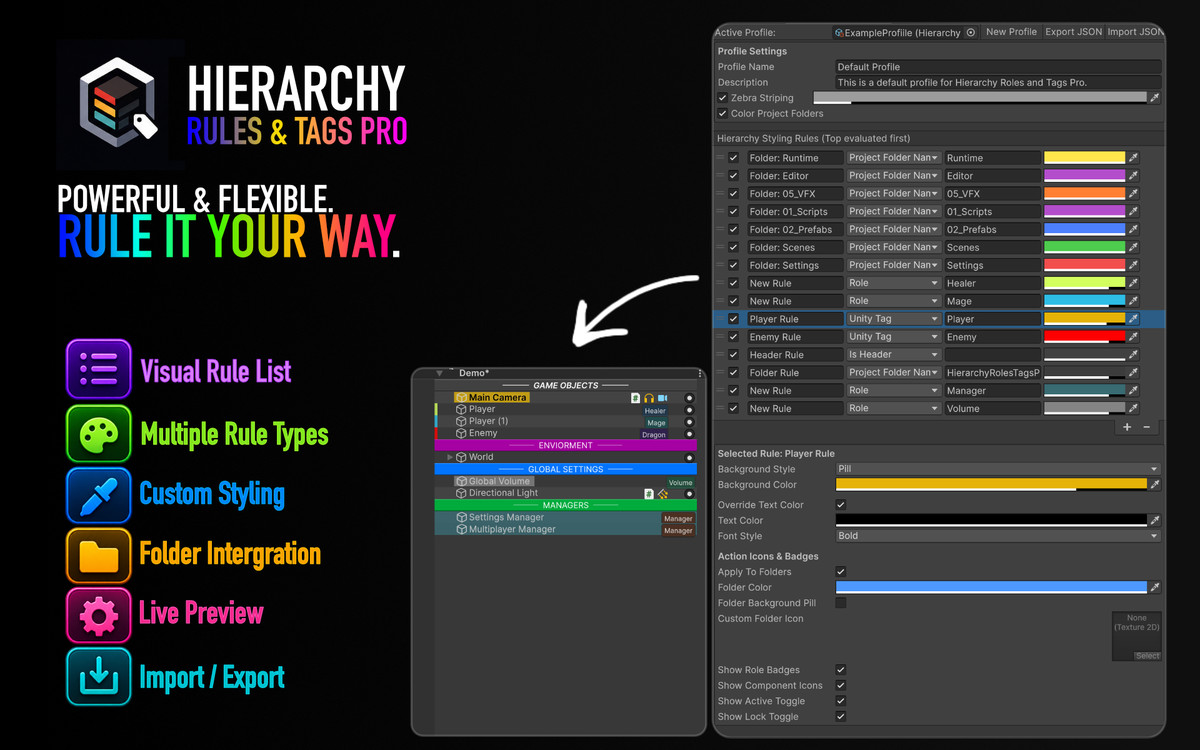Image resolution: width=1200 pixels, height=750 pixels.
Task: Click the headphones audio listener icon on Main Camera
Action: pos(649,398)
